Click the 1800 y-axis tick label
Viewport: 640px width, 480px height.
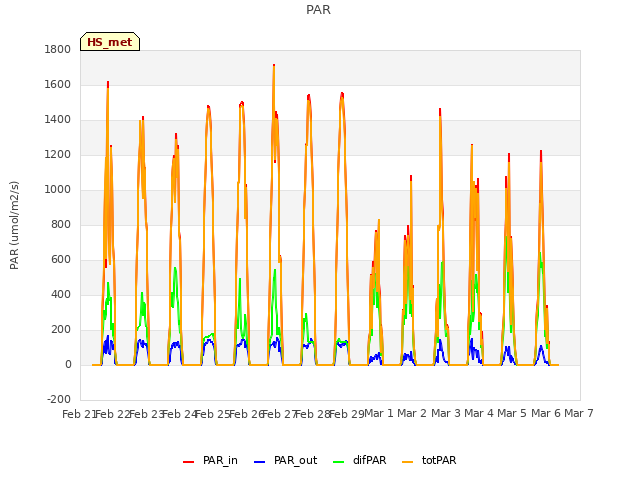point(58,49)
